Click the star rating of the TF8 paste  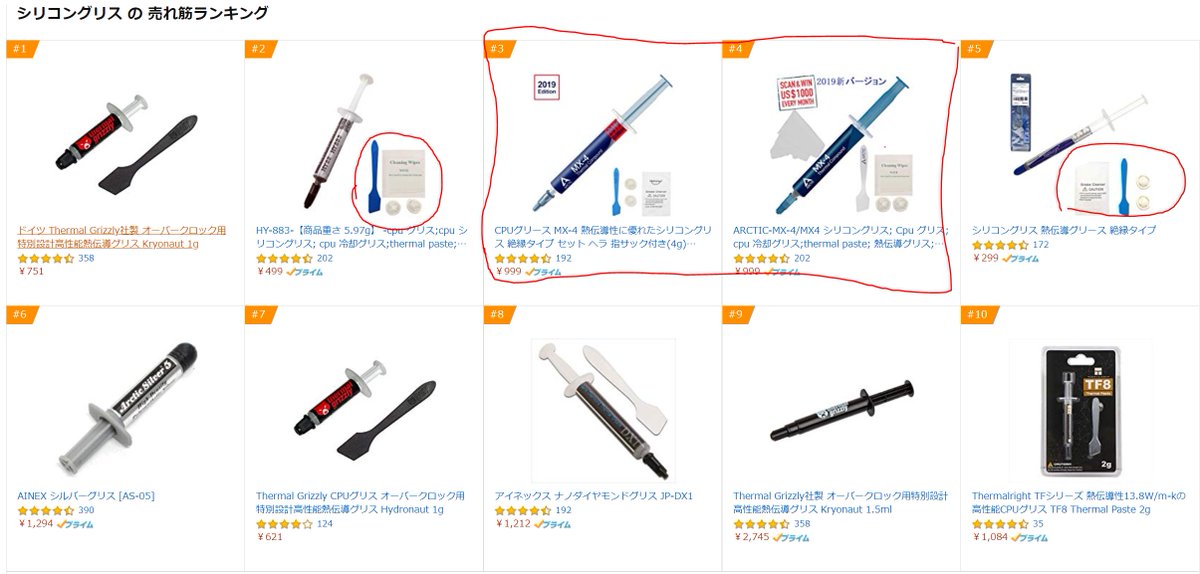point(1000,524)
